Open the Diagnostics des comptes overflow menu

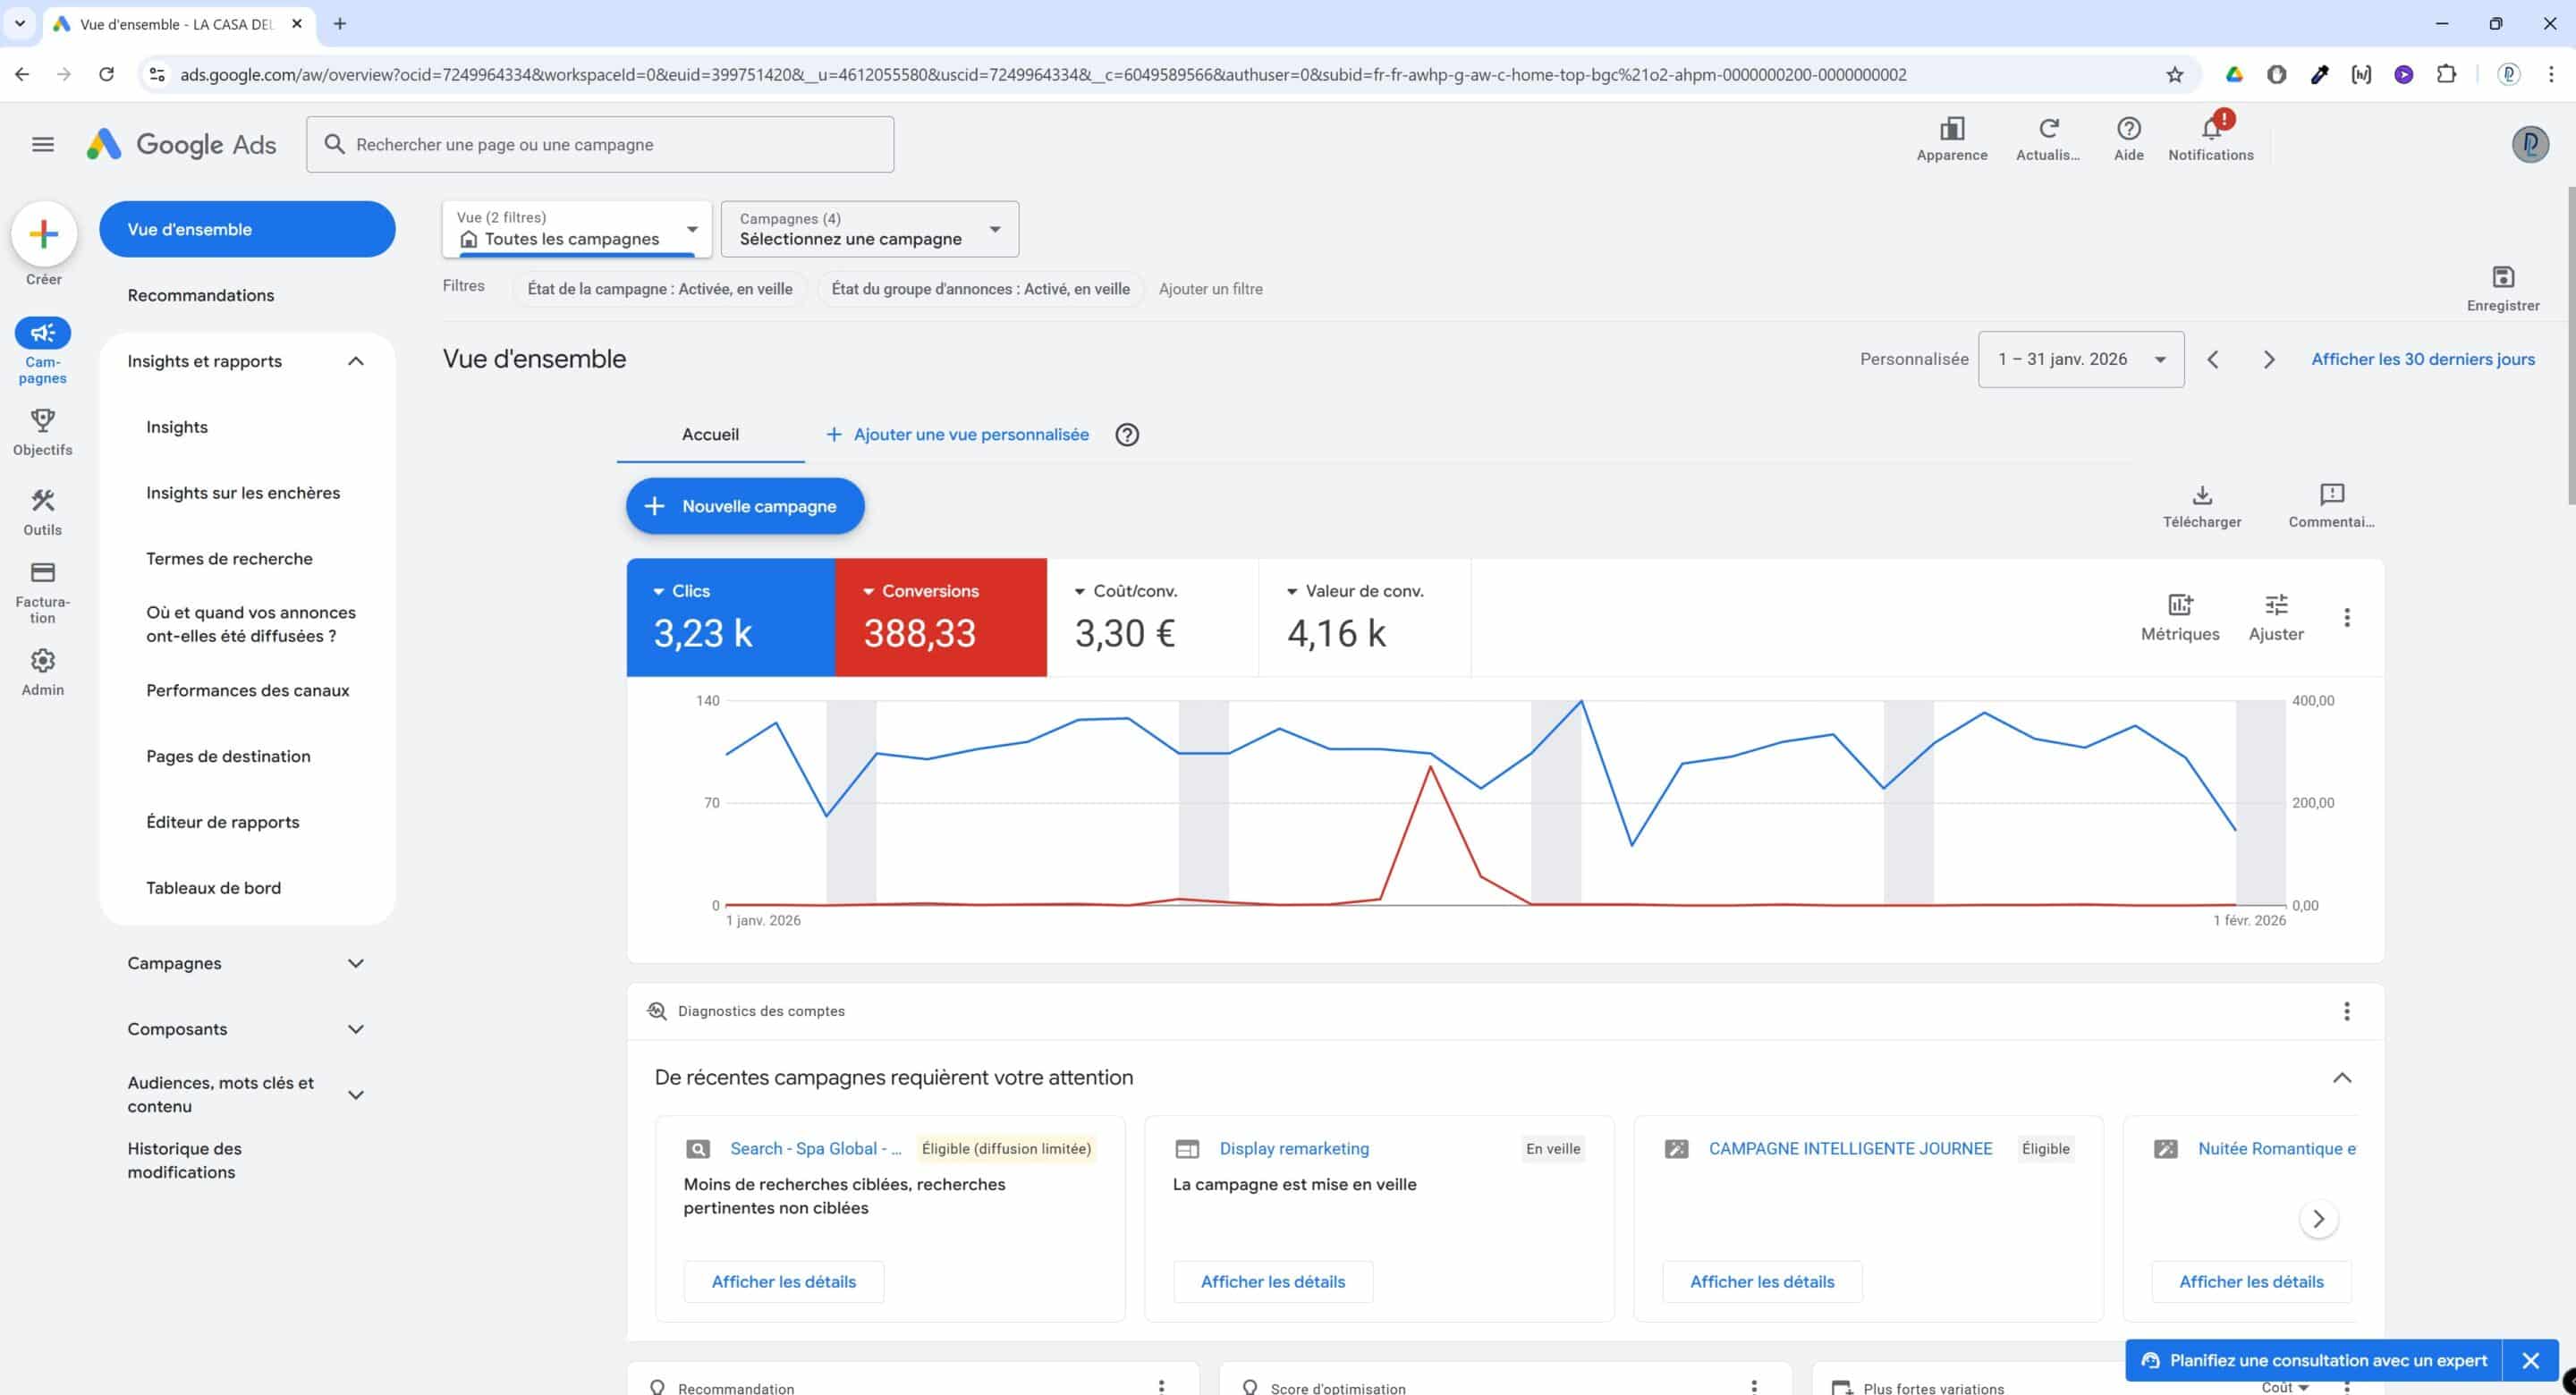2348,1011
